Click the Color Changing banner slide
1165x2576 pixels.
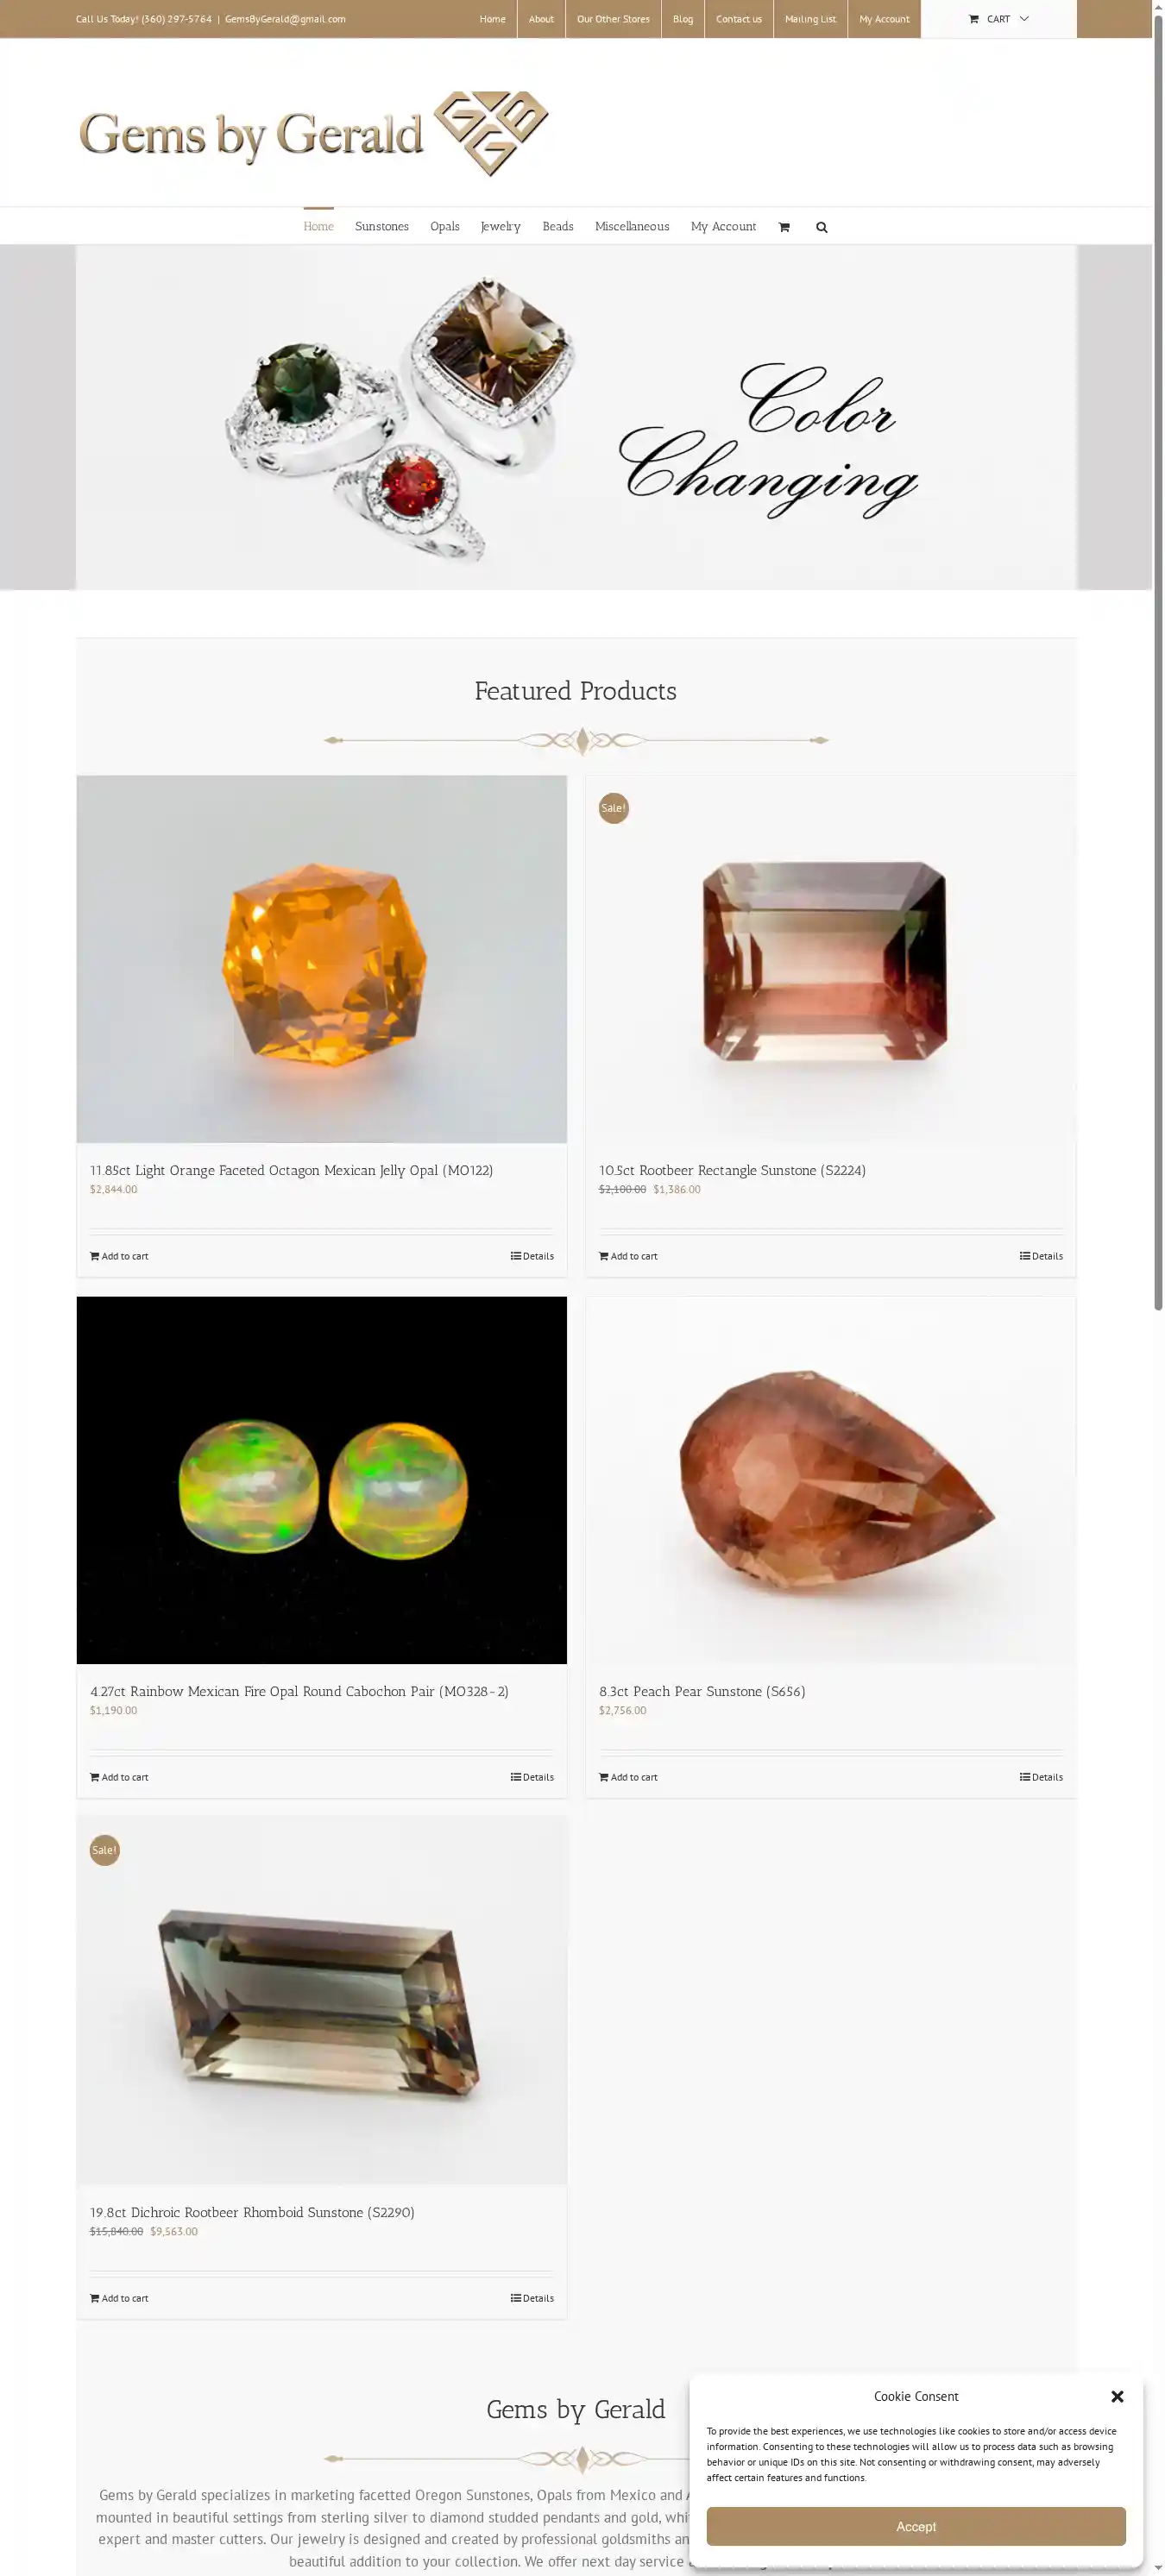pos(576,417)
